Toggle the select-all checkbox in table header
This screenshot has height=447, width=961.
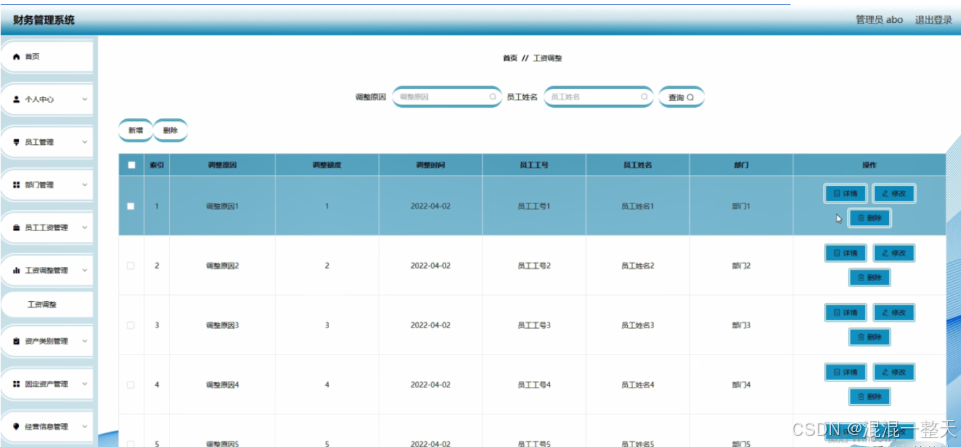pyautogui.click(x=131, y=164)
